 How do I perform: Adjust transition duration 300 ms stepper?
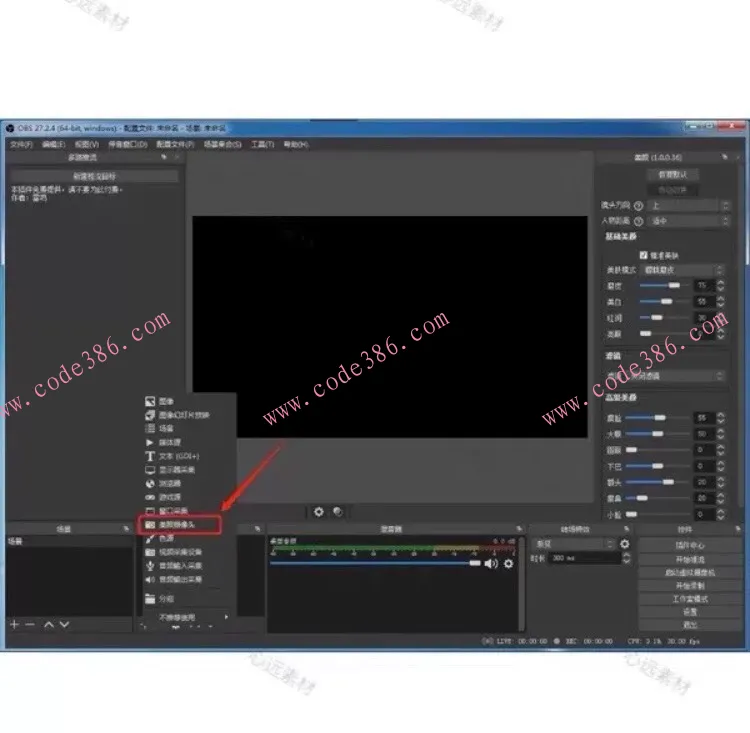tap(626, 558)
